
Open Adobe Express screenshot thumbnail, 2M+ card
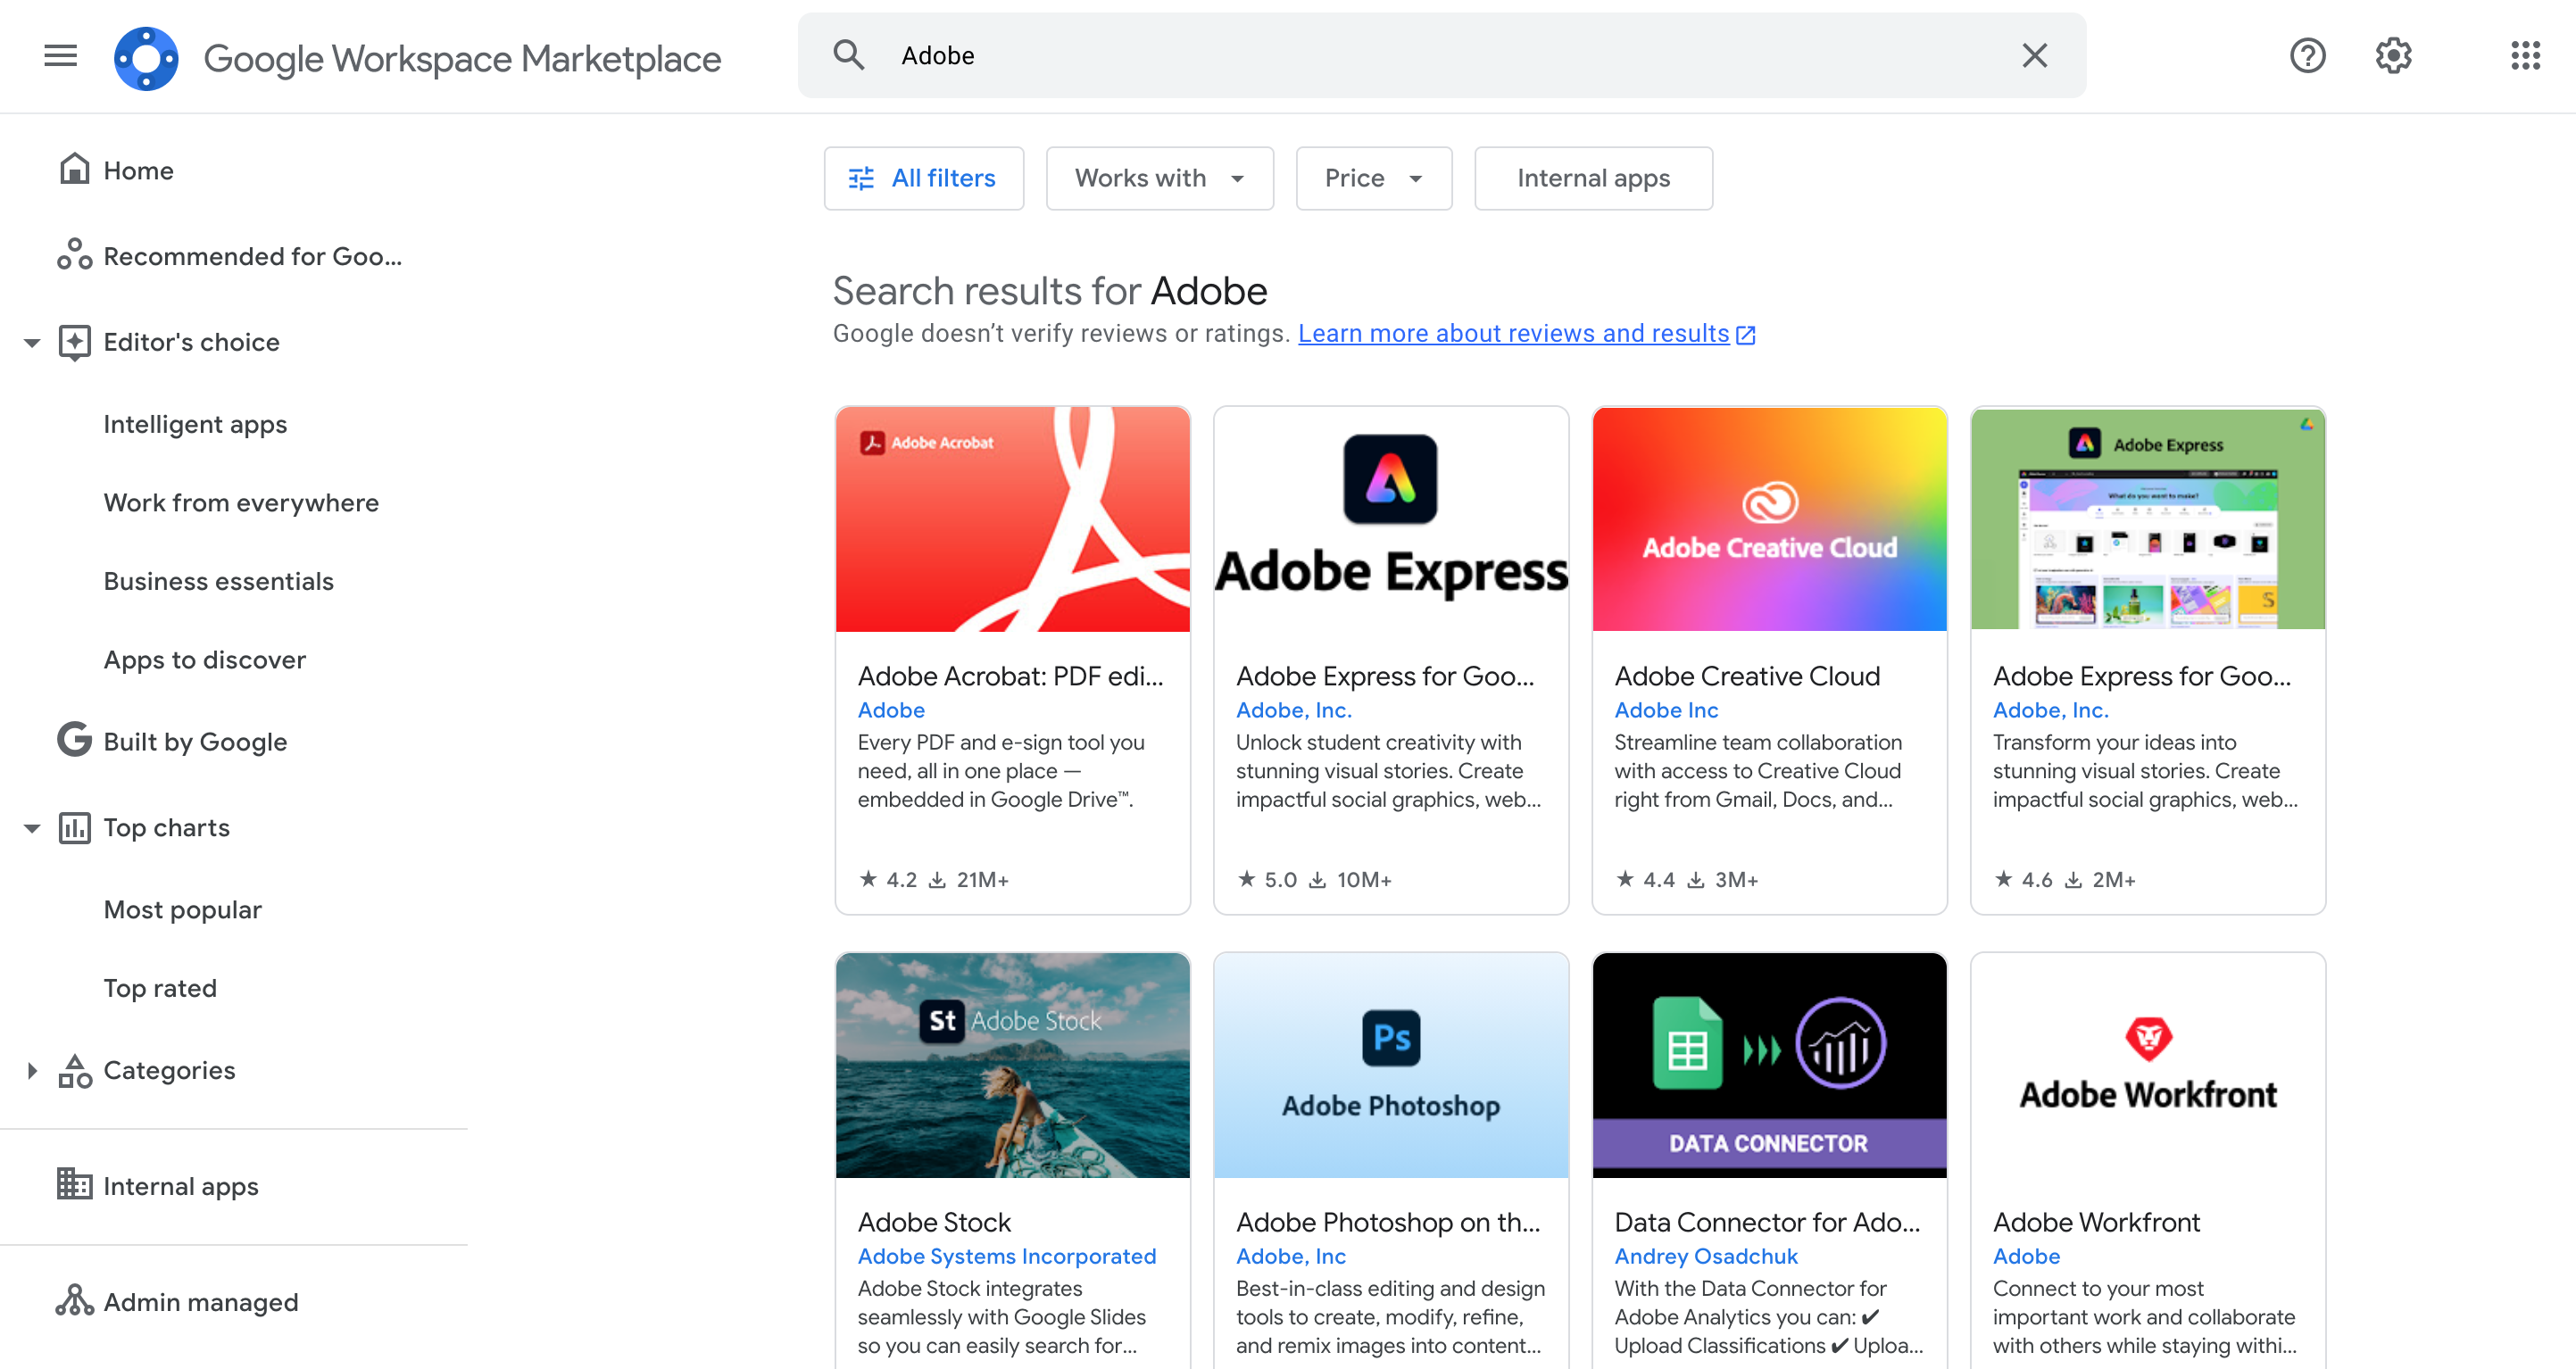point(2147,519)
